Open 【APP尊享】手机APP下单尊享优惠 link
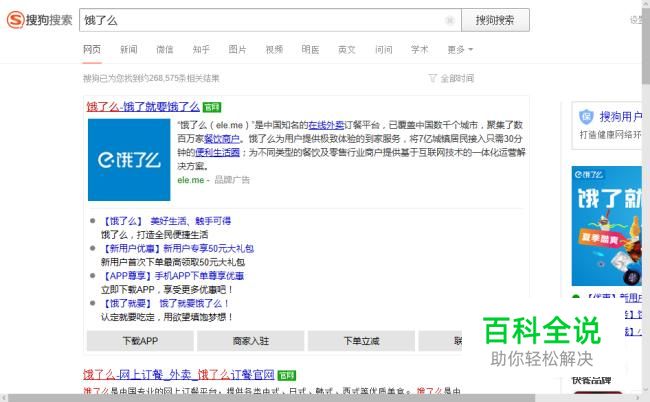This screenshot has height=402, width=650. [172, 276]
